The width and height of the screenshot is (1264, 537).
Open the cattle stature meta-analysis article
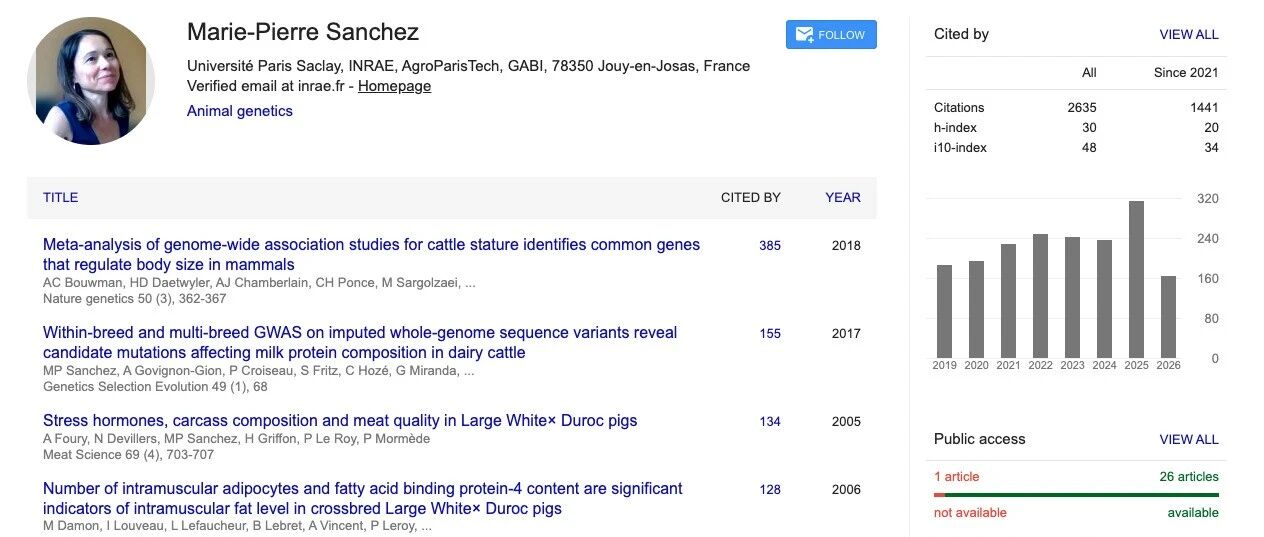pyautogui.click(x=371, y=255)
